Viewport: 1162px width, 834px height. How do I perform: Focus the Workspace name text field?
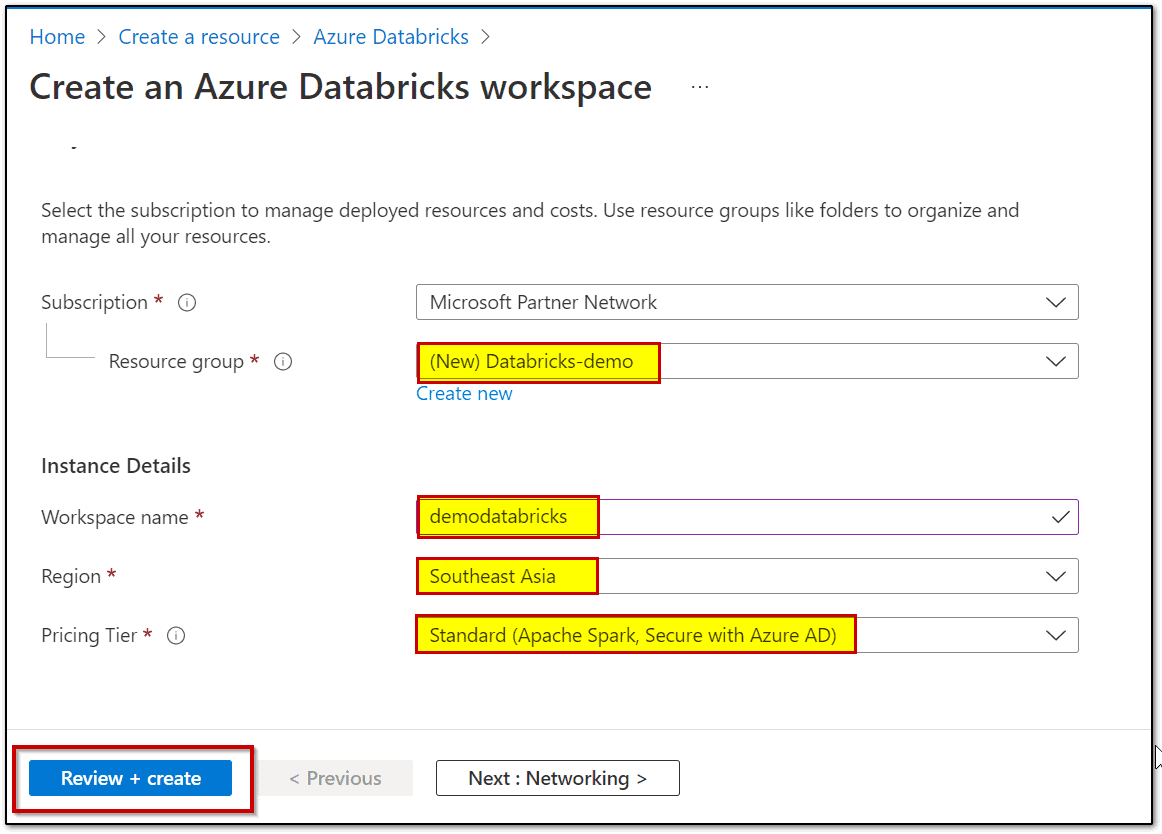[x=800, y=517]
